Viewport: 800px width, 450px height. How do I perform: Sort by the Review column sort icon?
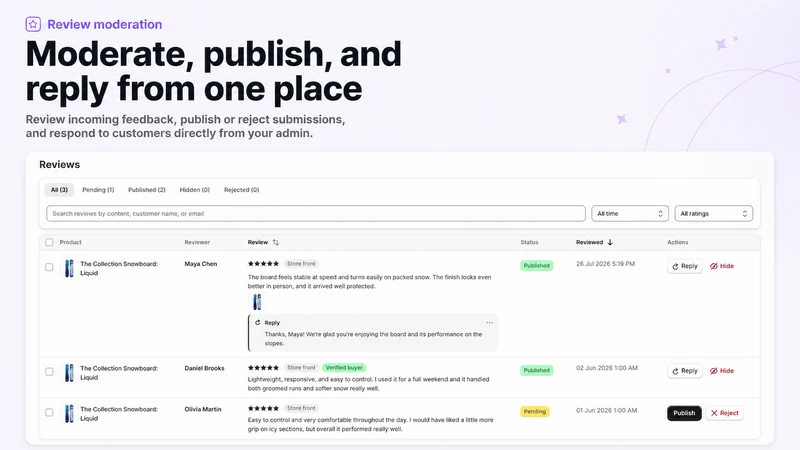click(276, 242)
